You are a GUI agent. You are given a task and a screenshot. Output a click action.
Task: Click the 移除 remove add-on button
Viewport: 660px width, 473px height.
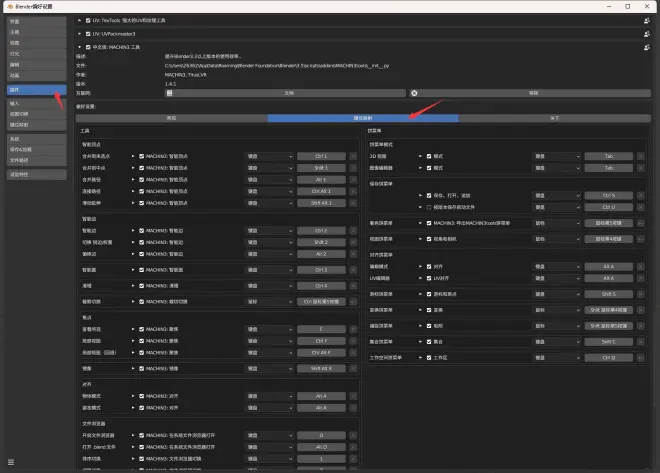530,93
